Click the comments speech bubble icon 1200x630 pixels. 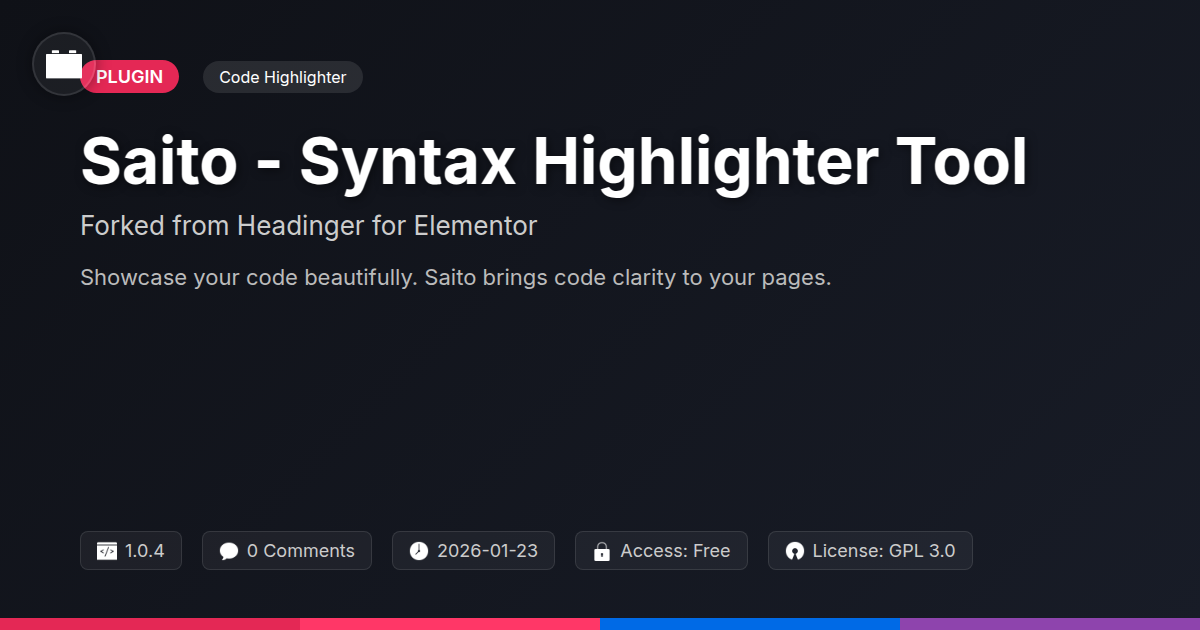tap(229, 551)
